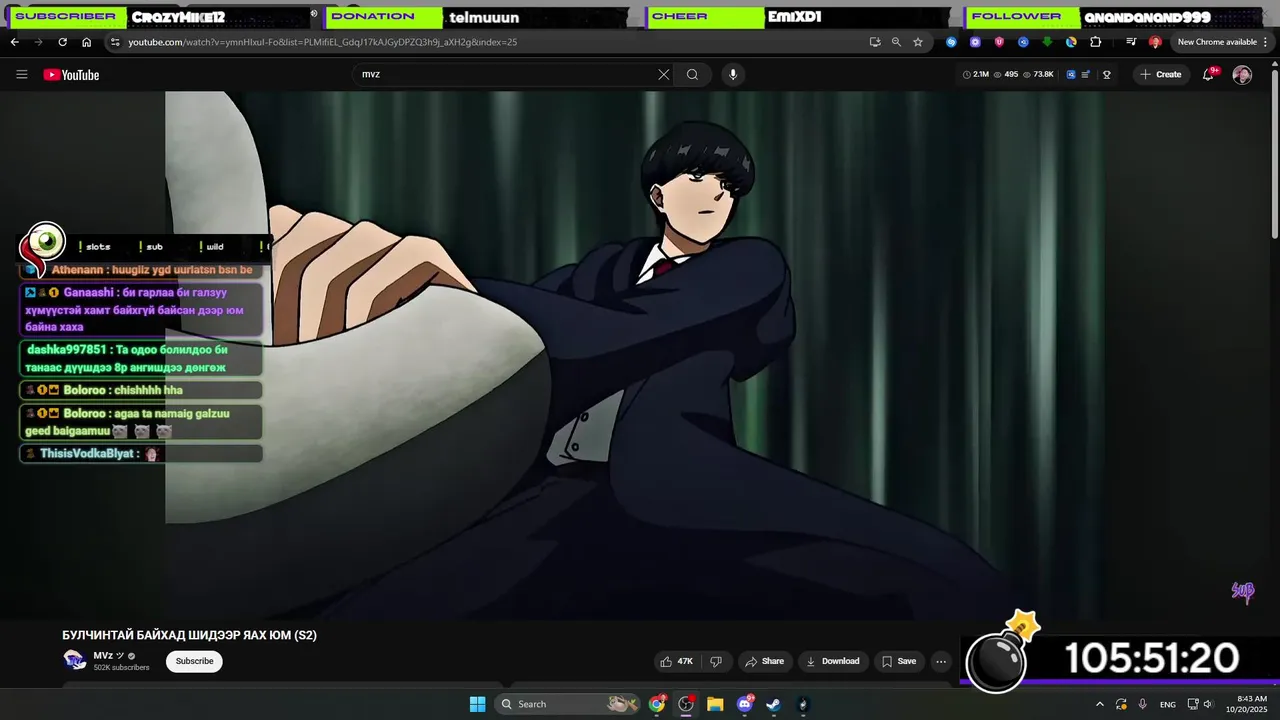Subscribe to the MVz channel

(x=194, y=661)
